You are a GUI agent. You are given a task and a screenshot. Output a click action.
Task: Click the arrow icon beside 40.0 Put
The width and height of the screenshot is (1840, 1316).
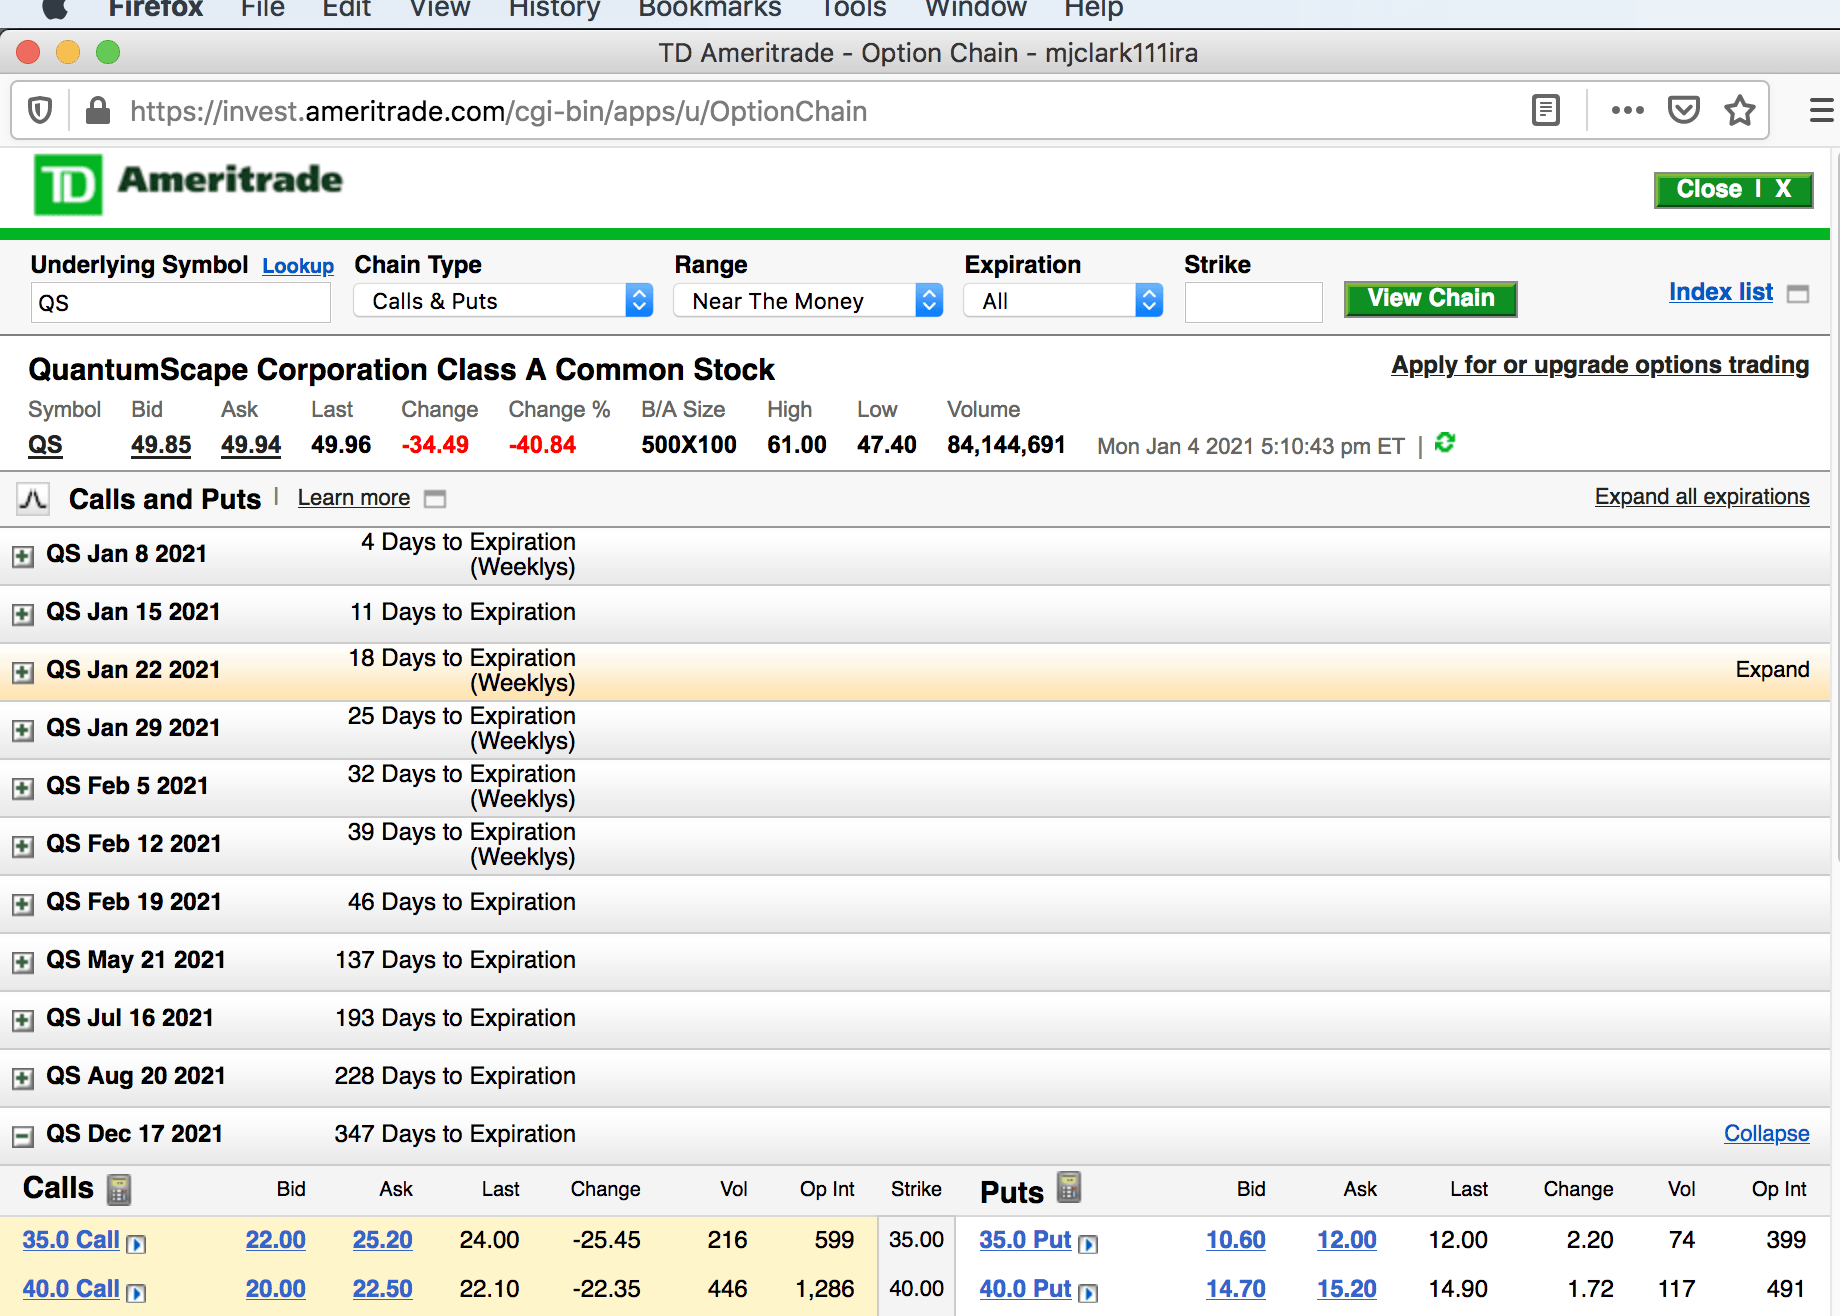point(1088,1293)
